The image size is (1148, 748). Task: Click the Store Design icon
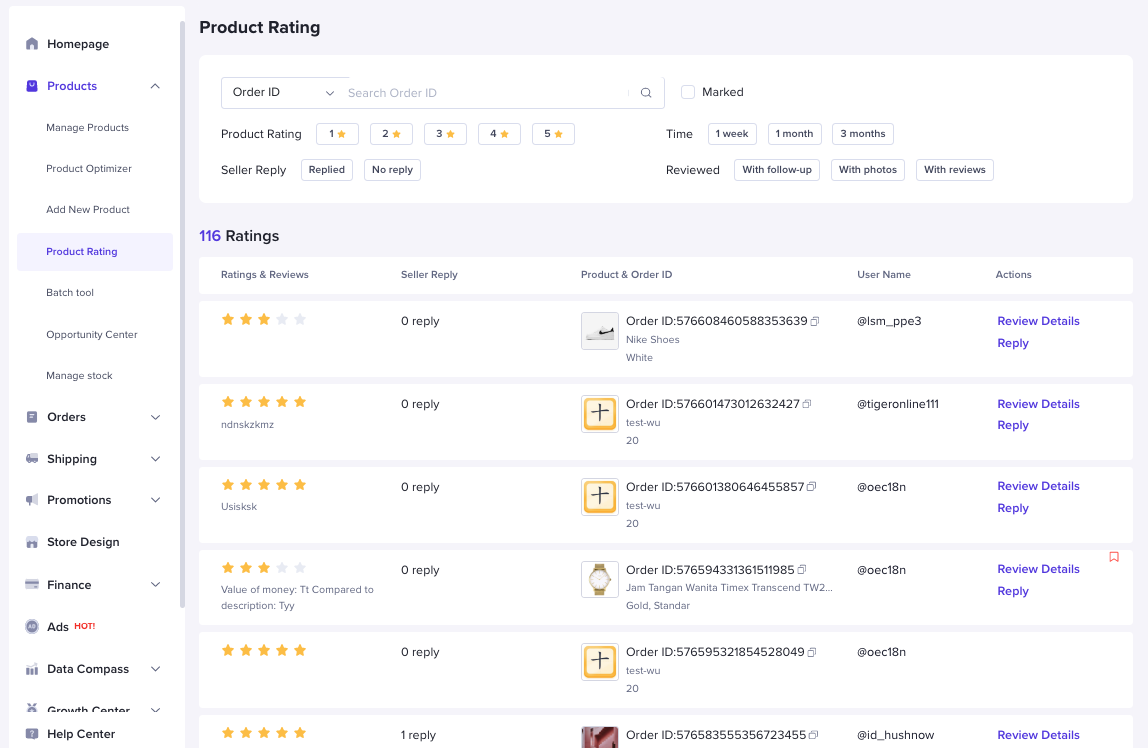[x=32, y=542]
